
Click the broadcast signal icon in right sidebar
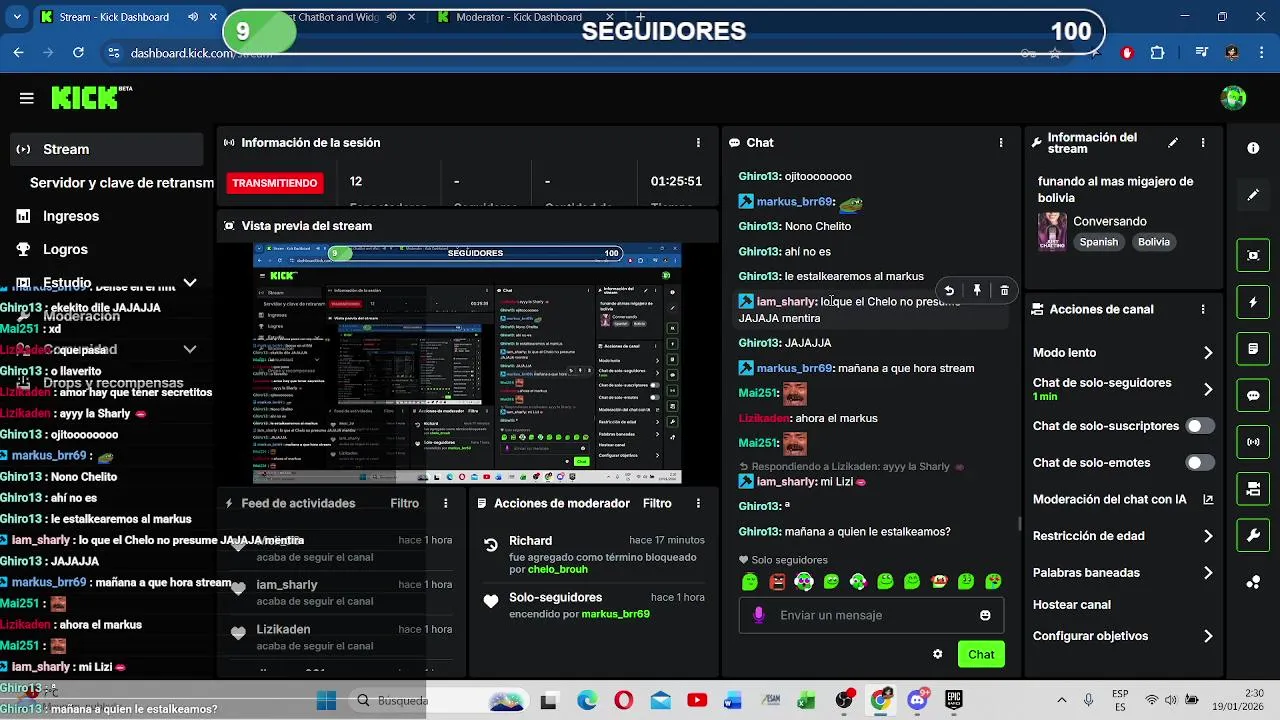click(1253, 442)
